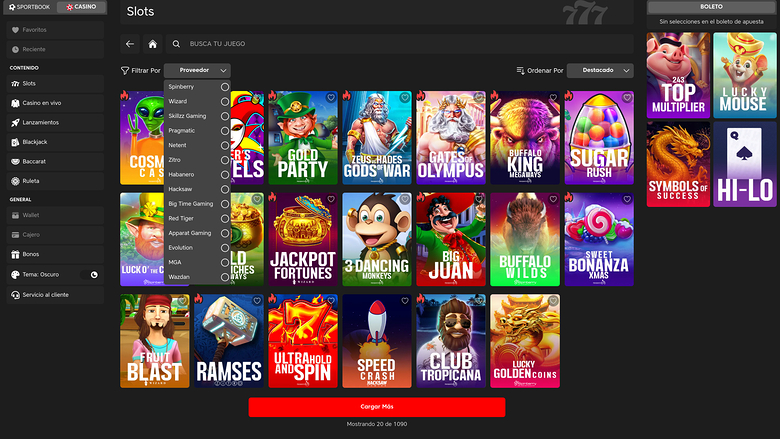The image size is (780, 439).
Task: Click heart icon on Gates of Olympus
Action: (x=478, y=98)
